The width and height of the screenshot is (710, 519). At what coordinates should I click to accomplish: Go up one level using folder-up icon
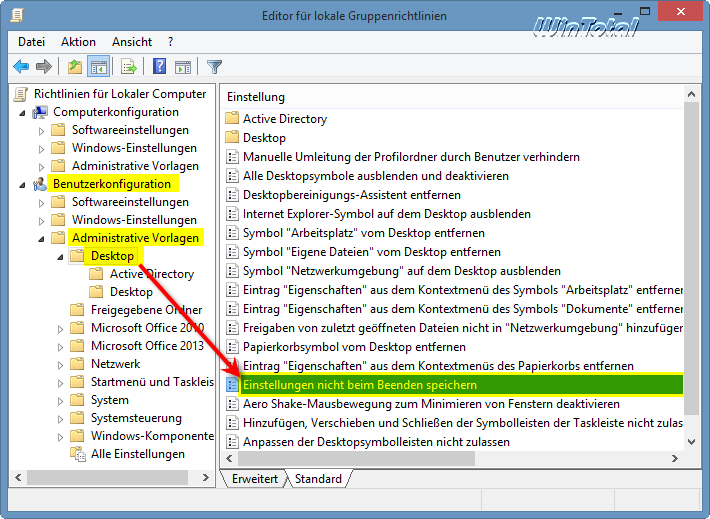(x=75, y=67)
